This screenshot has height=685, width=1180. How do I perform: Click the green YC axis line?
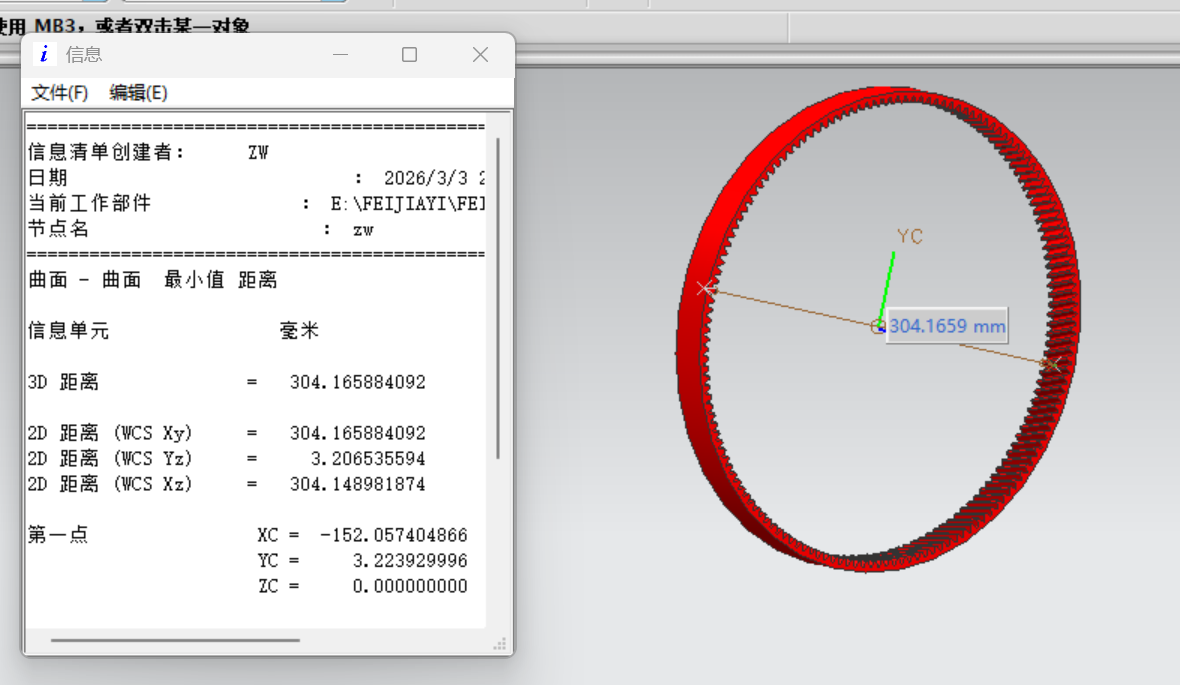pyautogui.click(x=886, y=288)
